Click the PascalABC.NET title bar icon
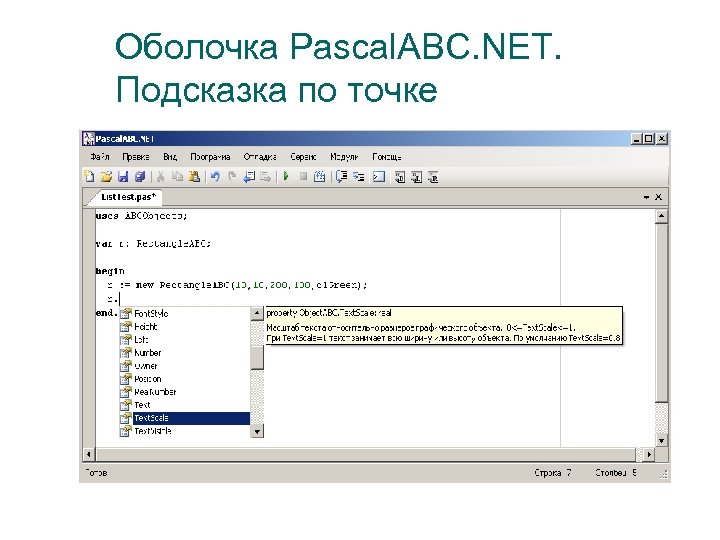The width and height of the screenshot is (720, 540). click(88, 139)
